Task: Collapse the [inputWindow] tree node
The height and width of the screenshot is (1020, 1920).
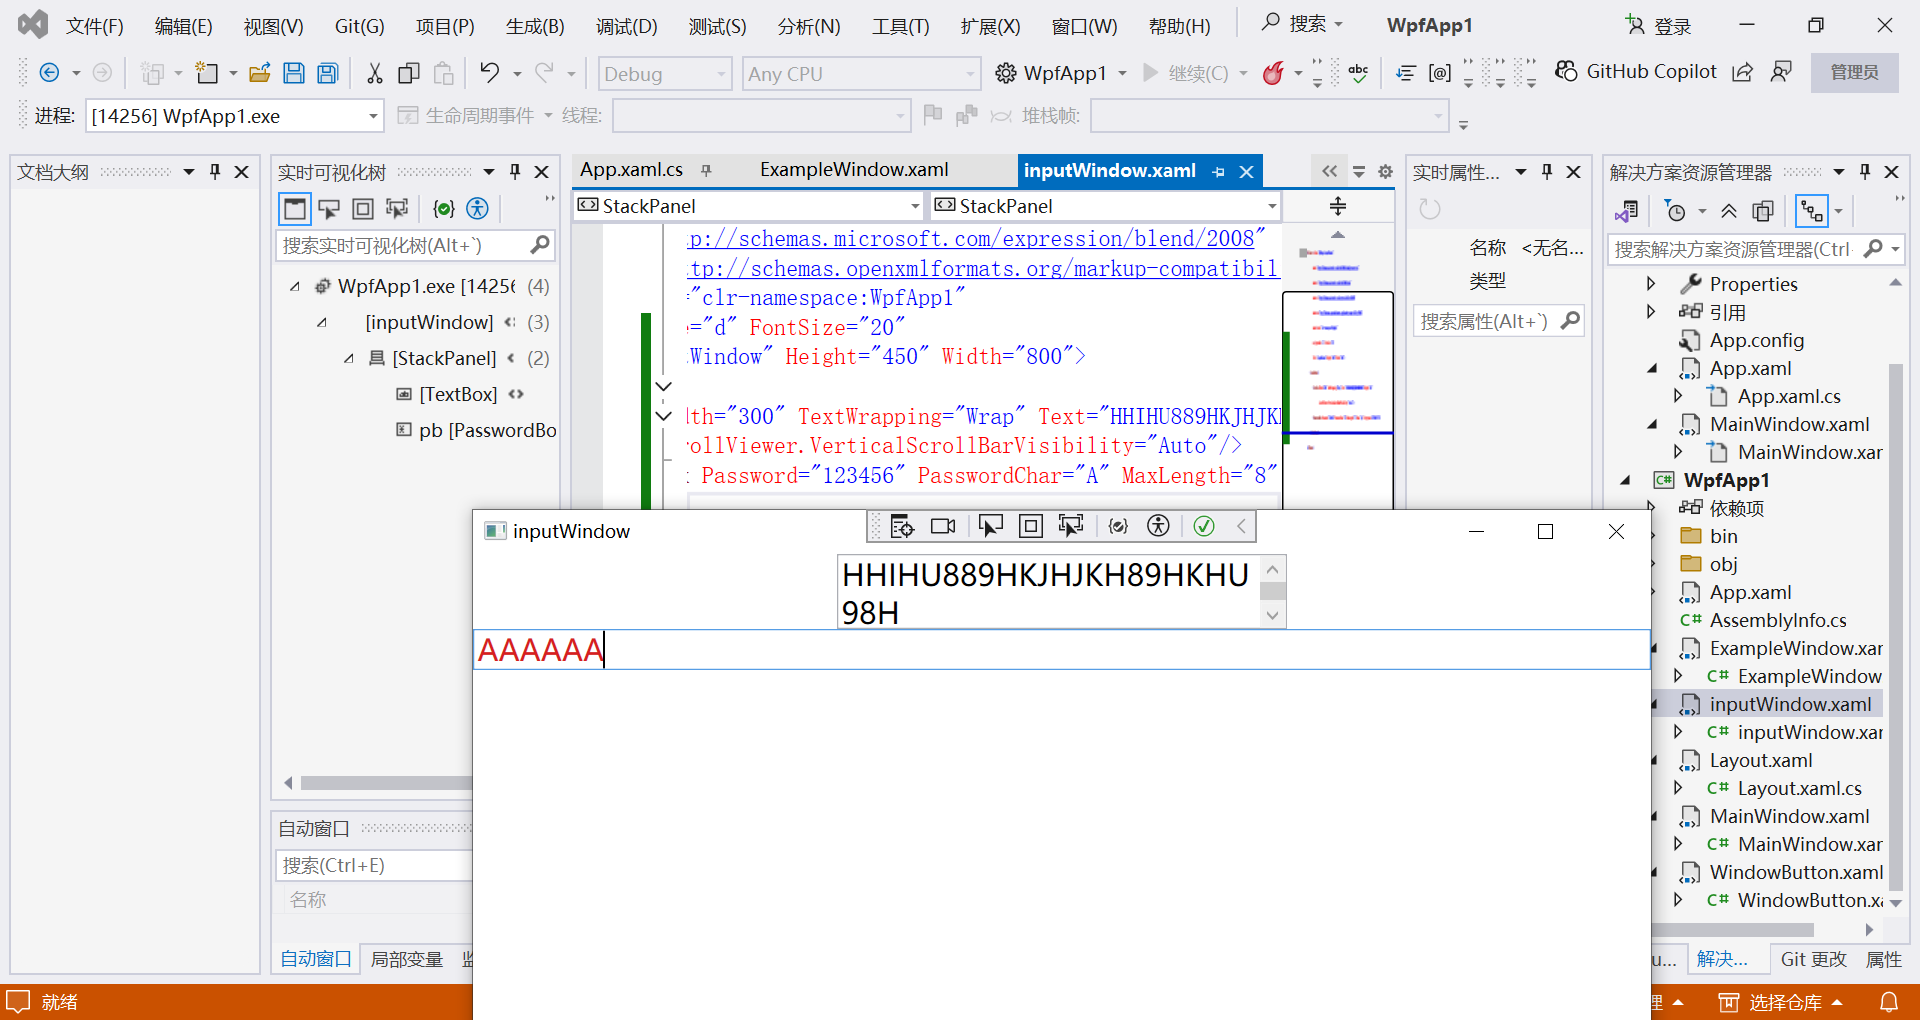Action: point(322,322)
